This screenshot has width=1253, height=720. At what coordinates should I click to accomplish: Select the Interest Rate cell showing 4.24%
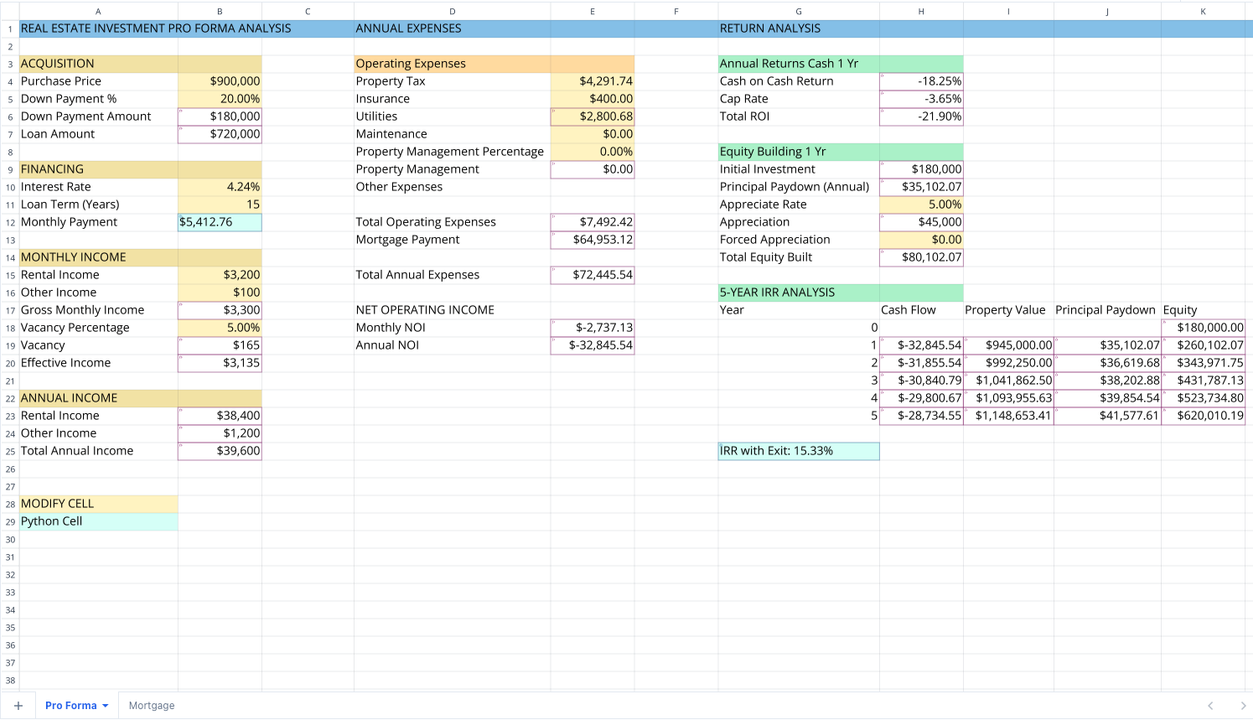pos(219,186)
